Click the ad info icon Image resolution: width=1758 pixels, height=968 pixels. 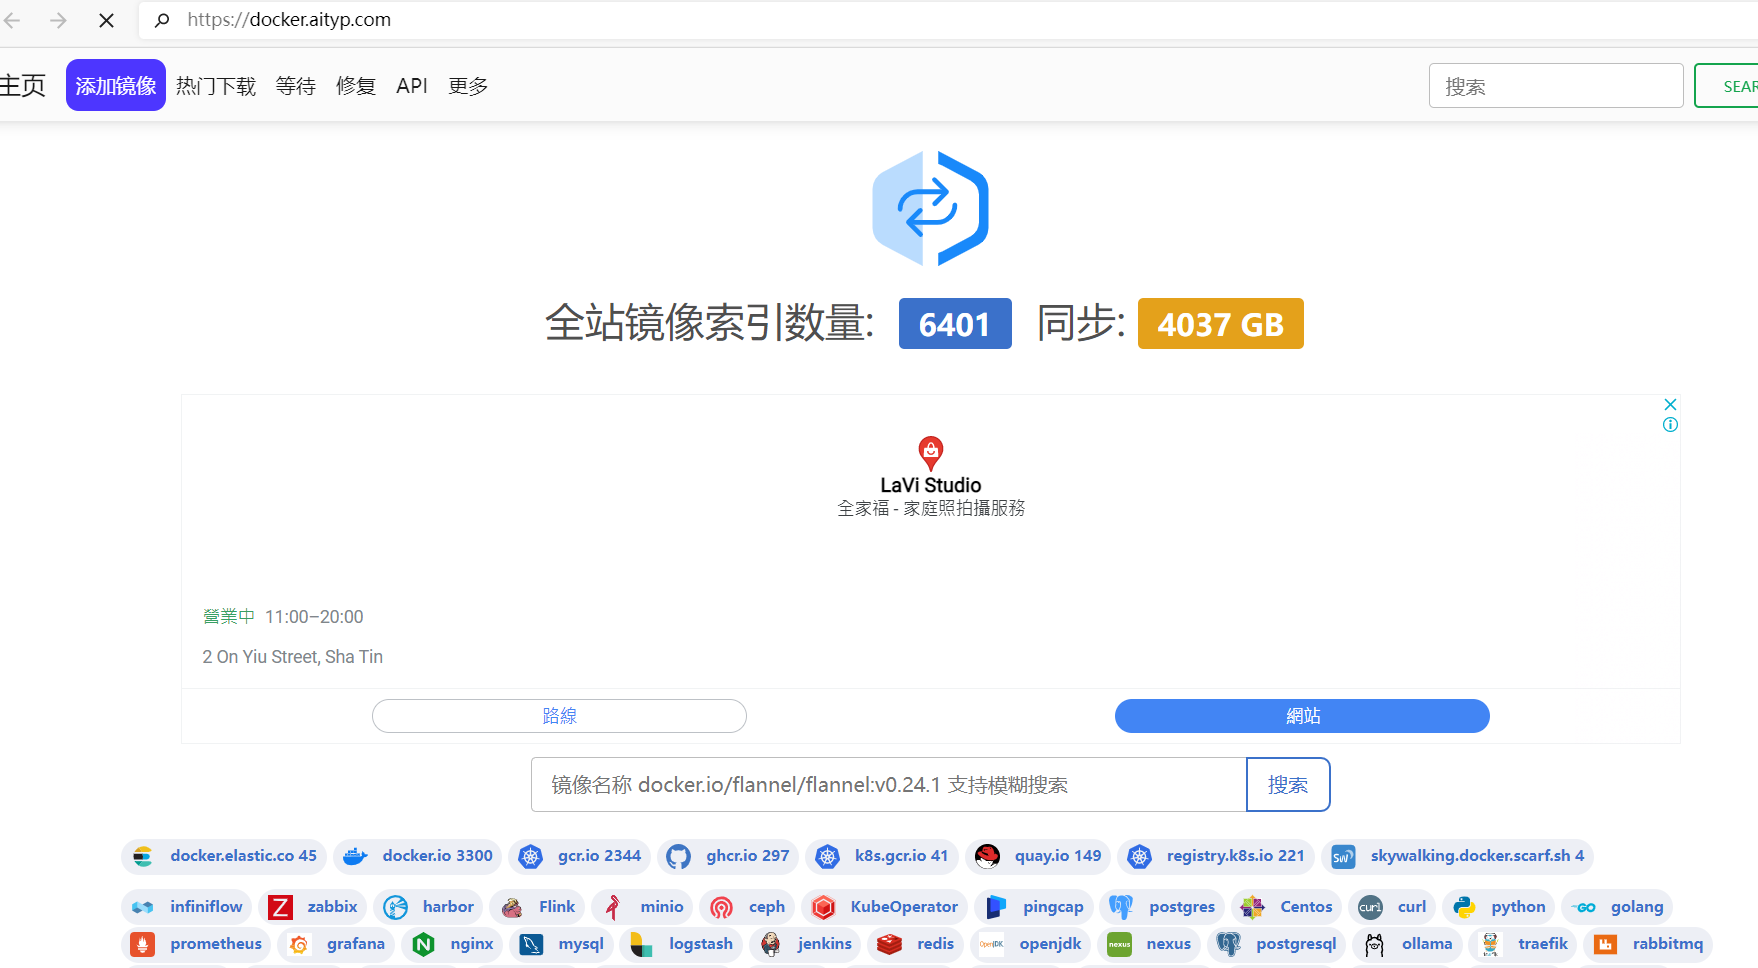pos(1670,425)
